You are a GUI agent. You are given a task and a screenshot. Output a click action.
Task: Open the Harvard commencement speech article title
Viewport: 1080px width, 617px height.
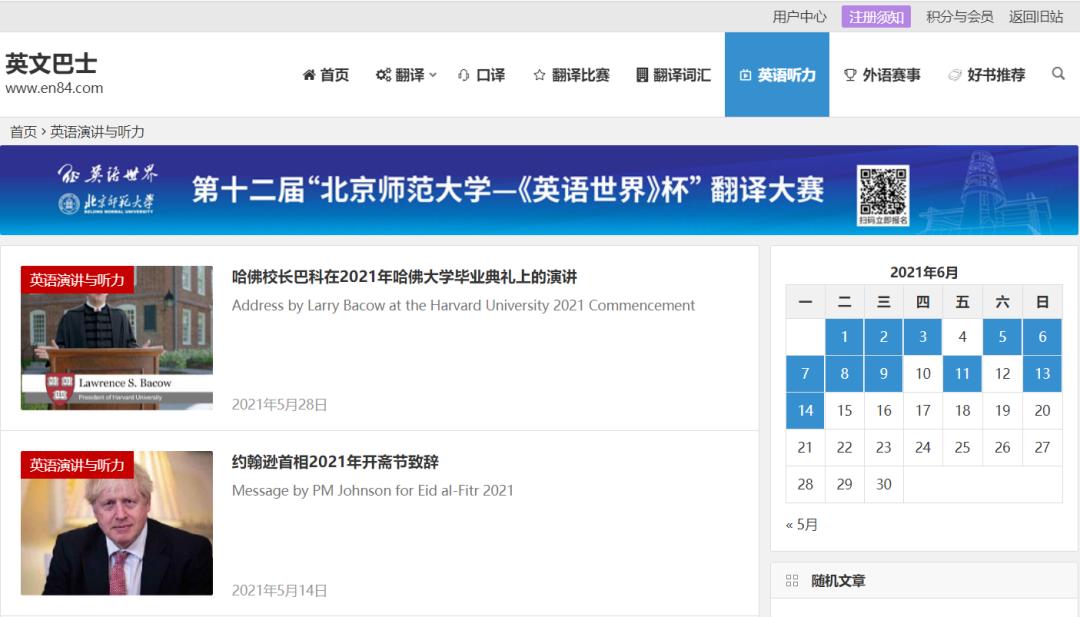[x=404, y=277]
